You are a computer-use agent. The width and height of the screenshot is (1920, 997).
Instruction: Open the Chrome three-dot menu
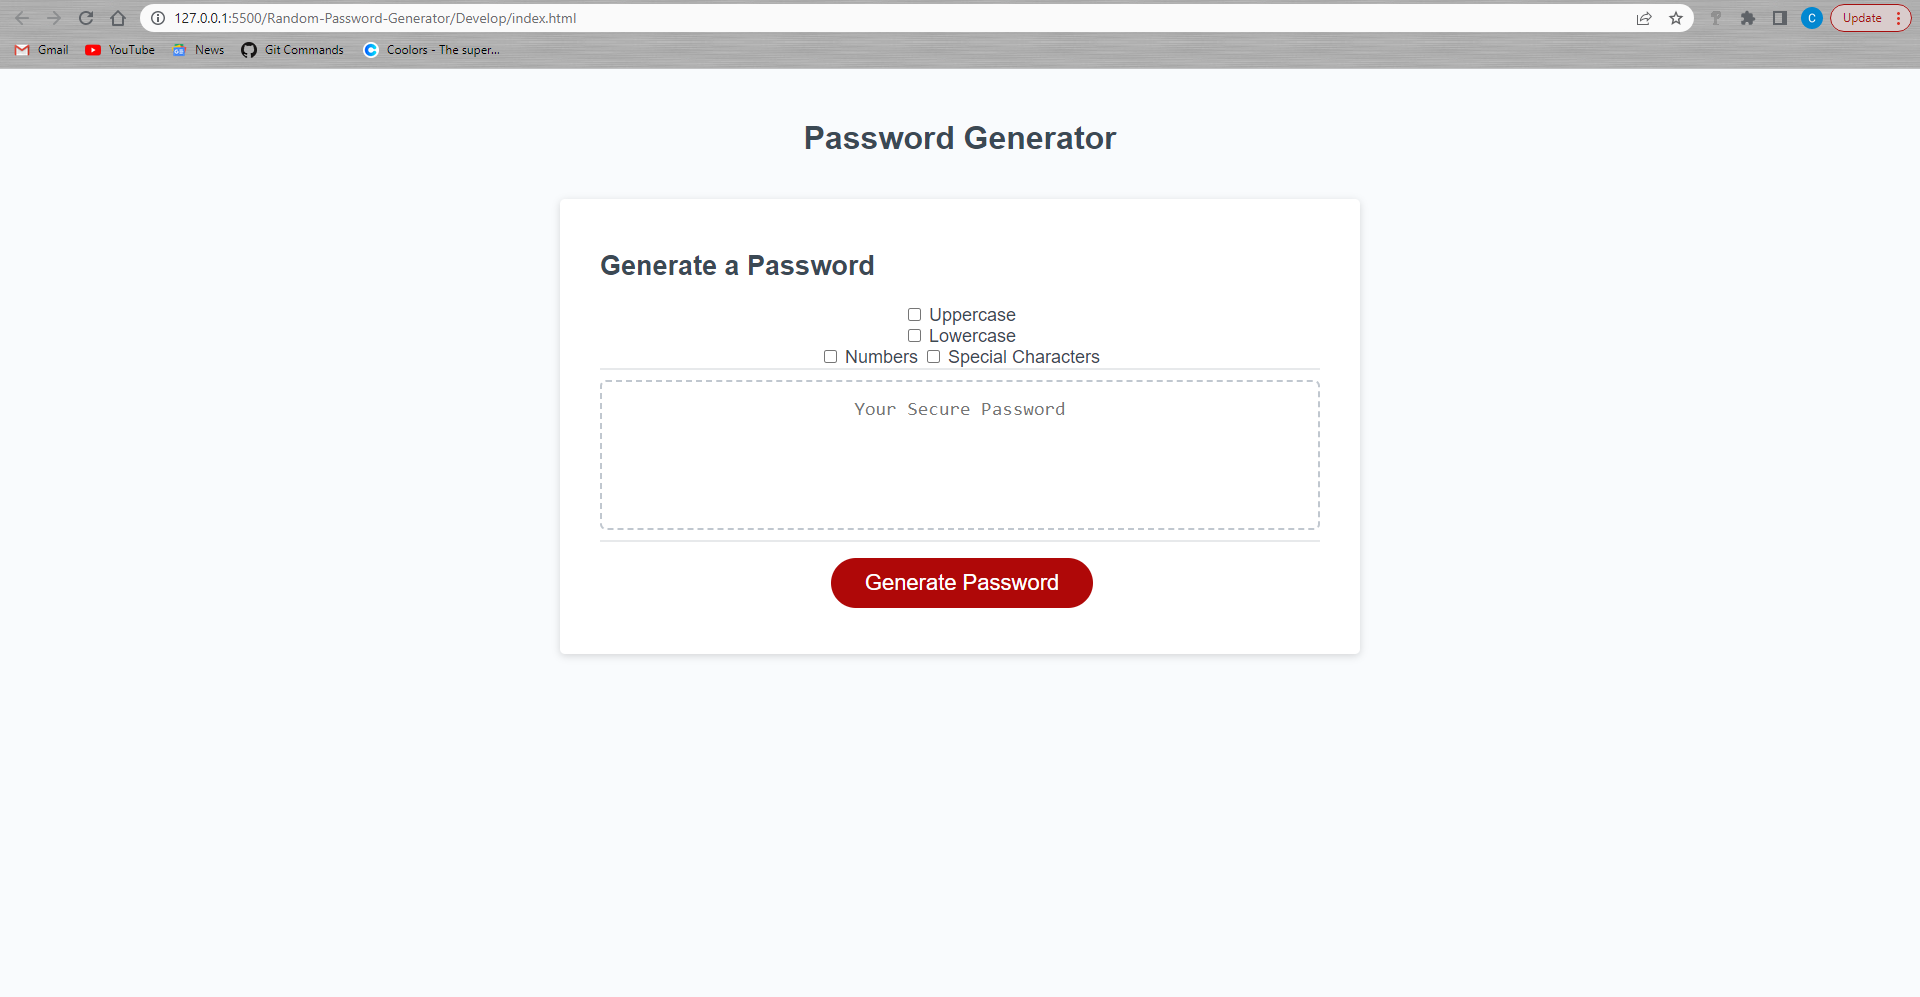point(1899,17)
